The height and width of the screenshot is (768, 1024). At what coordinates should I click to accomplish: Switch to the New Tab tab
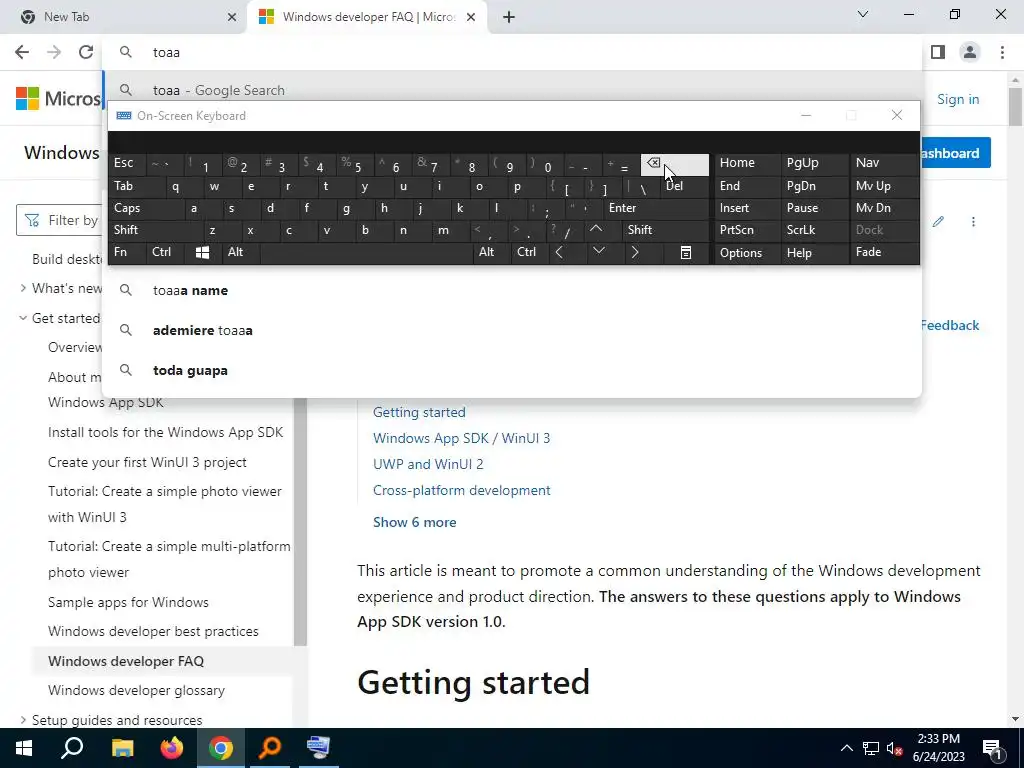point(124,17)
